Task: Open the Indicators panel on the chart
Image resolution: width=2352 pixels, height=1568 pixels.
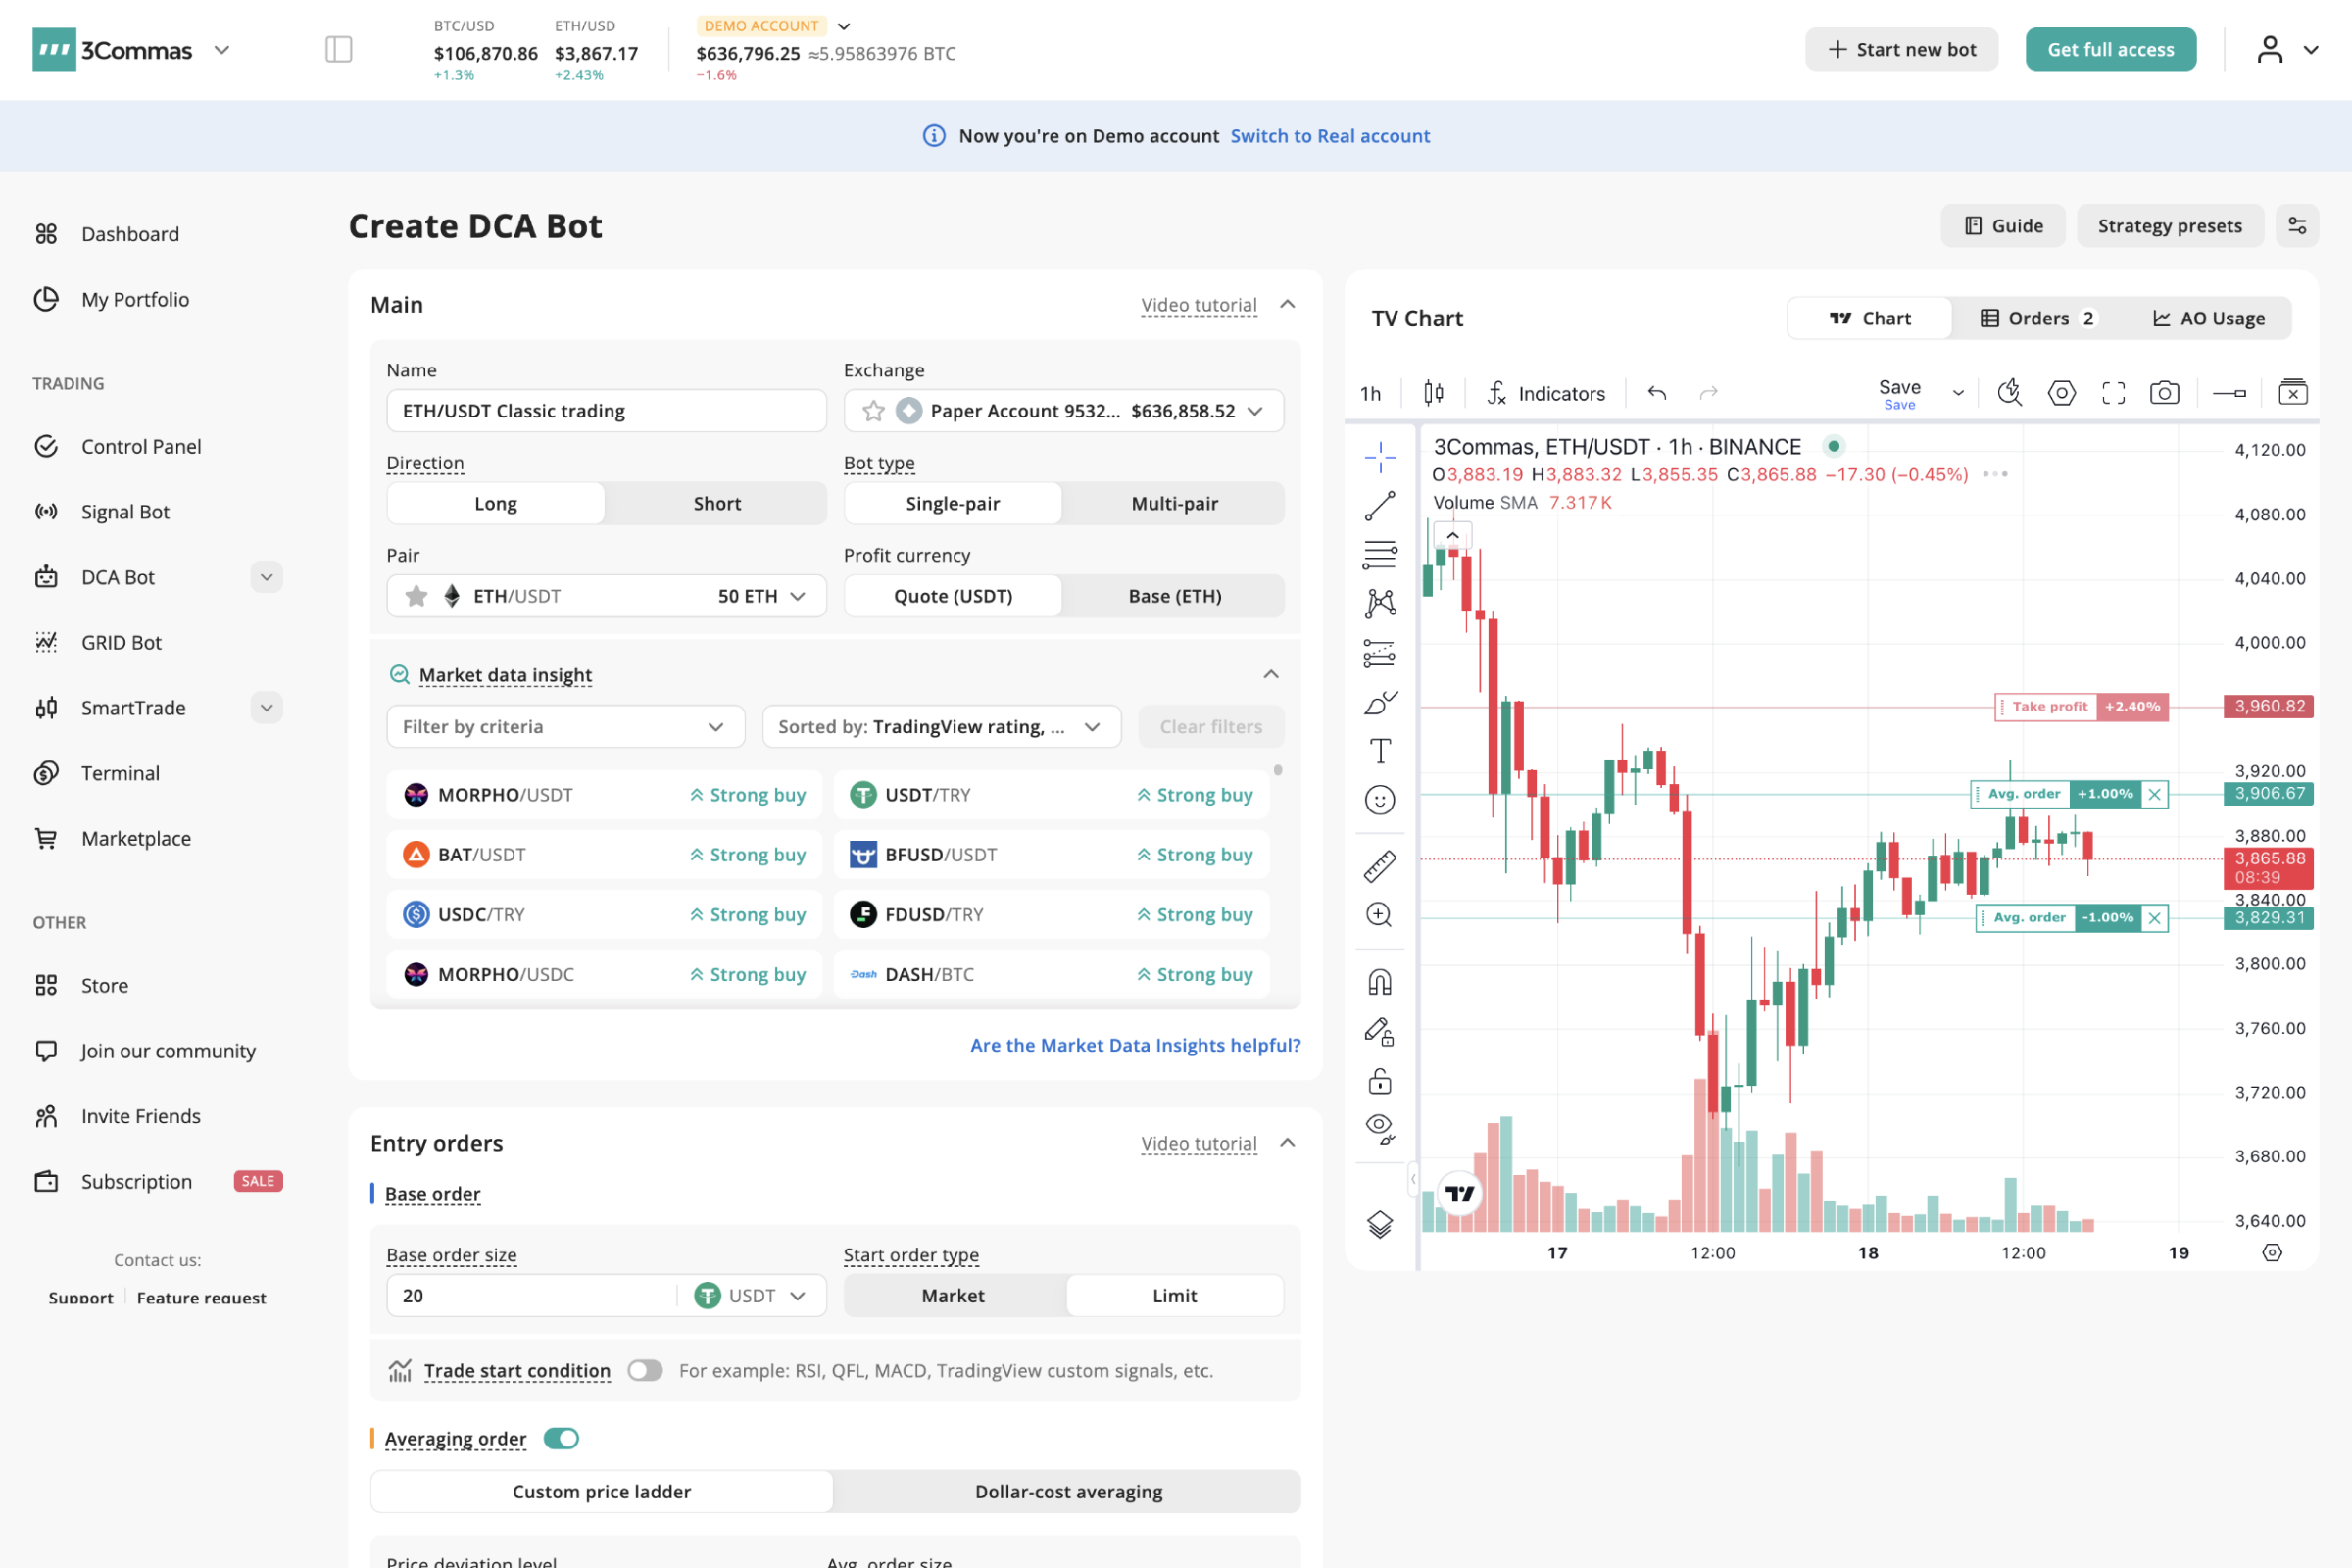Action: [x=1546, y=393]
